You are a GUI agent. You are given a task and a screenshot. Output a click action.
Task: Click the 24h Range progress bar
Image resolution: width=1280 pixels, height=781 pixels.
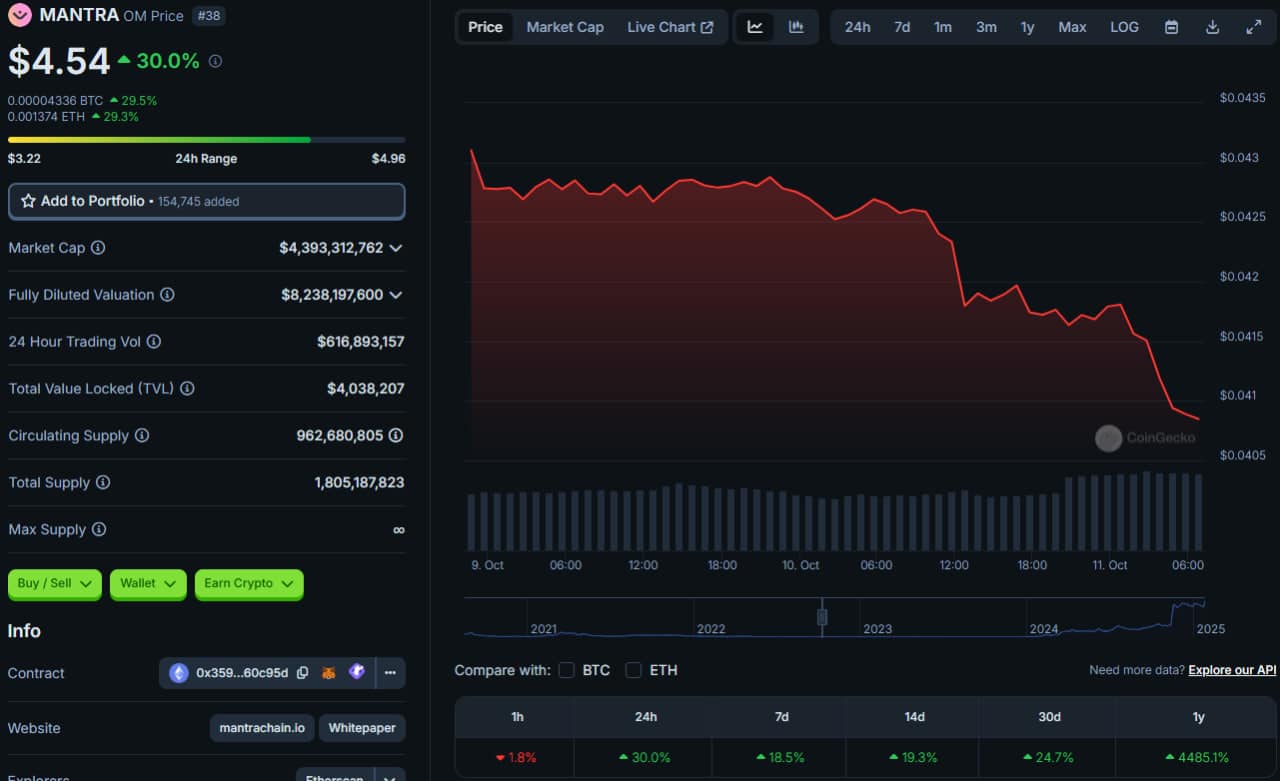pyautogui.click(x=207, y=140)
